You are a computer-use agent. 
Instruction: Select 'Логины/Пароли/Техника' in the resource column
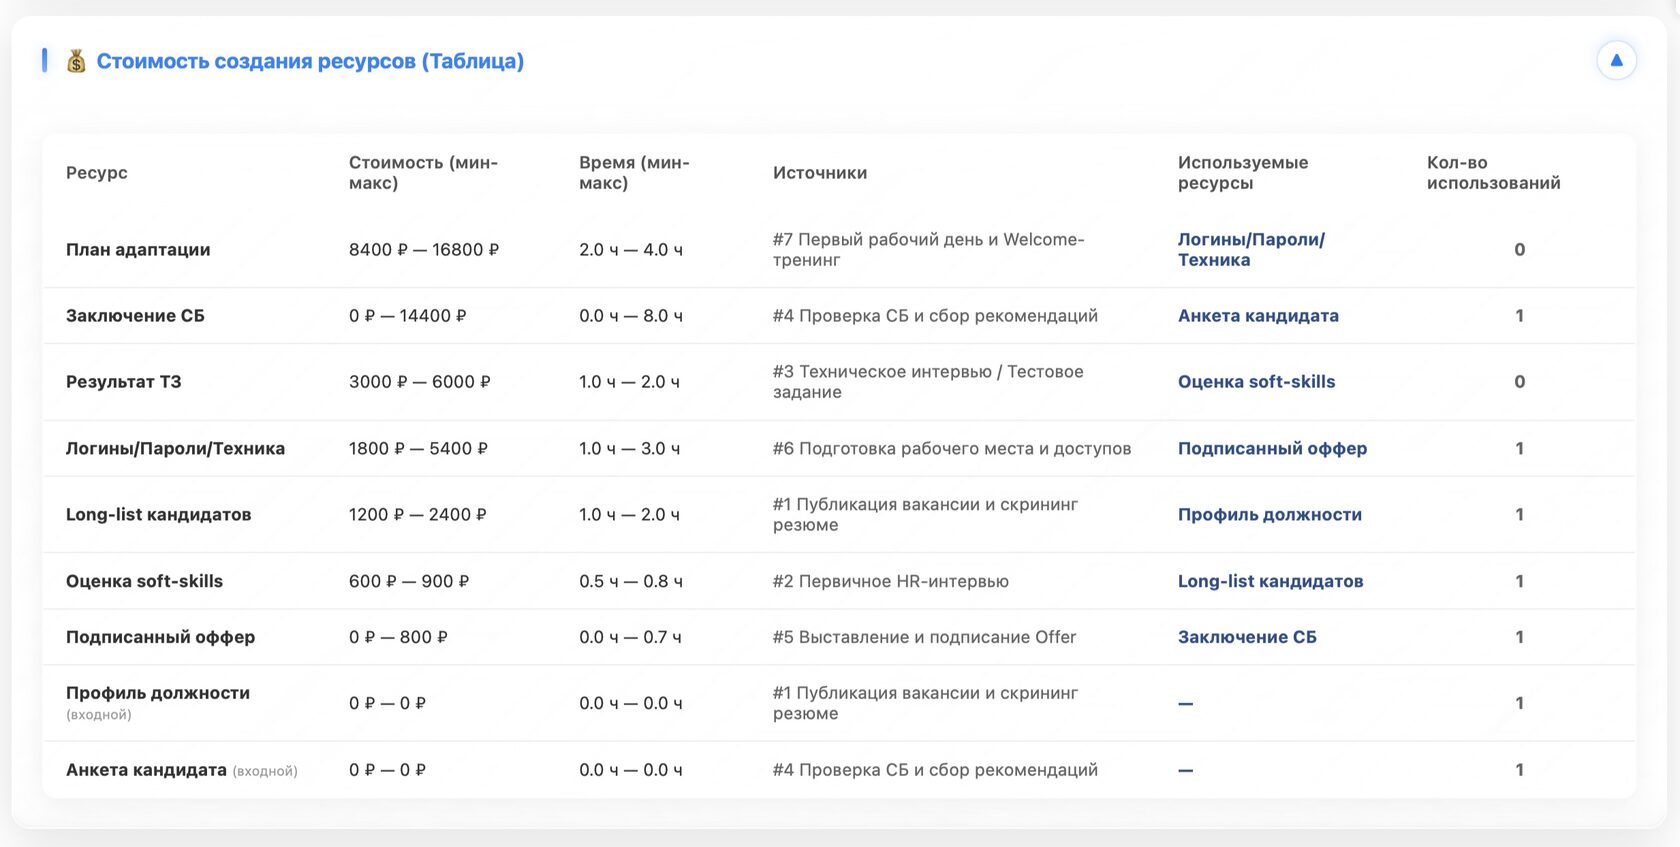[x=175, y=448]
